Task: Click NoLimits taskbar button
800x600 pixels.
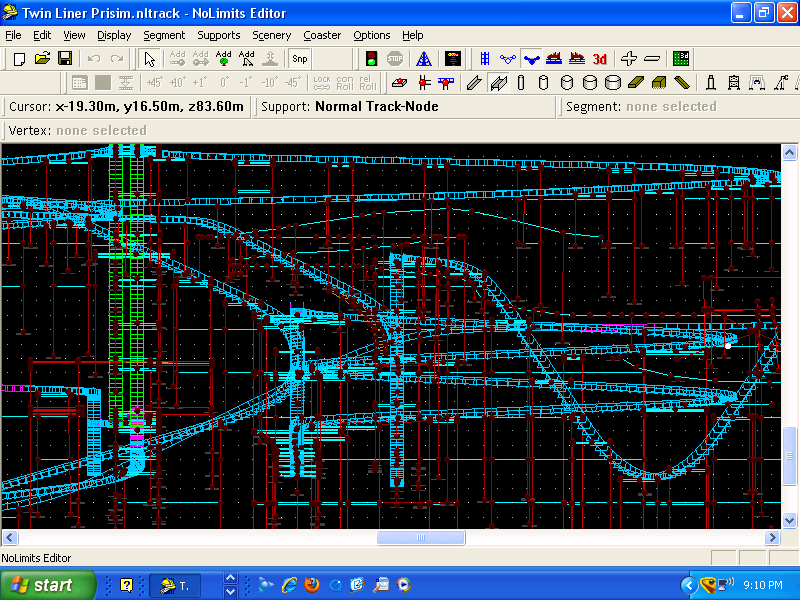Action: click(175, 585)
